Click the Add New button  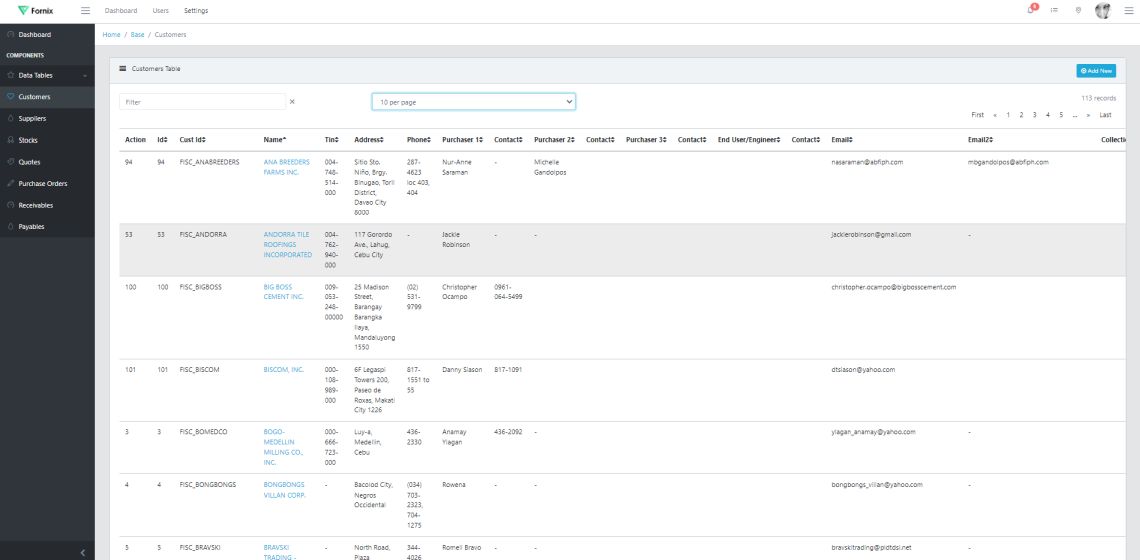pyautogui.click(x=1096, y=71)
